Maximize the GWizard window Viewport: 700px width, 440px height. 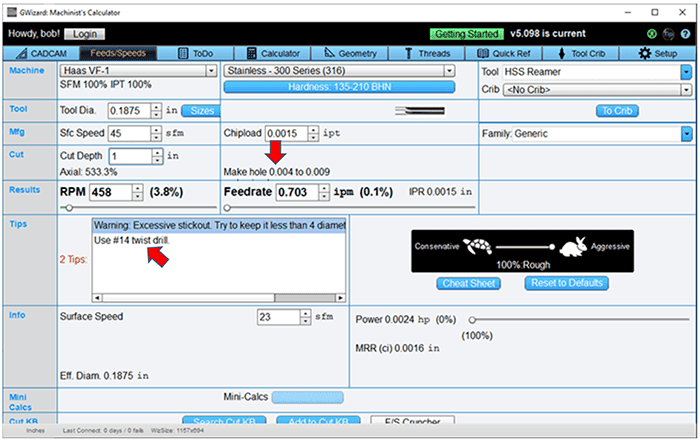[x=654, y=12]
